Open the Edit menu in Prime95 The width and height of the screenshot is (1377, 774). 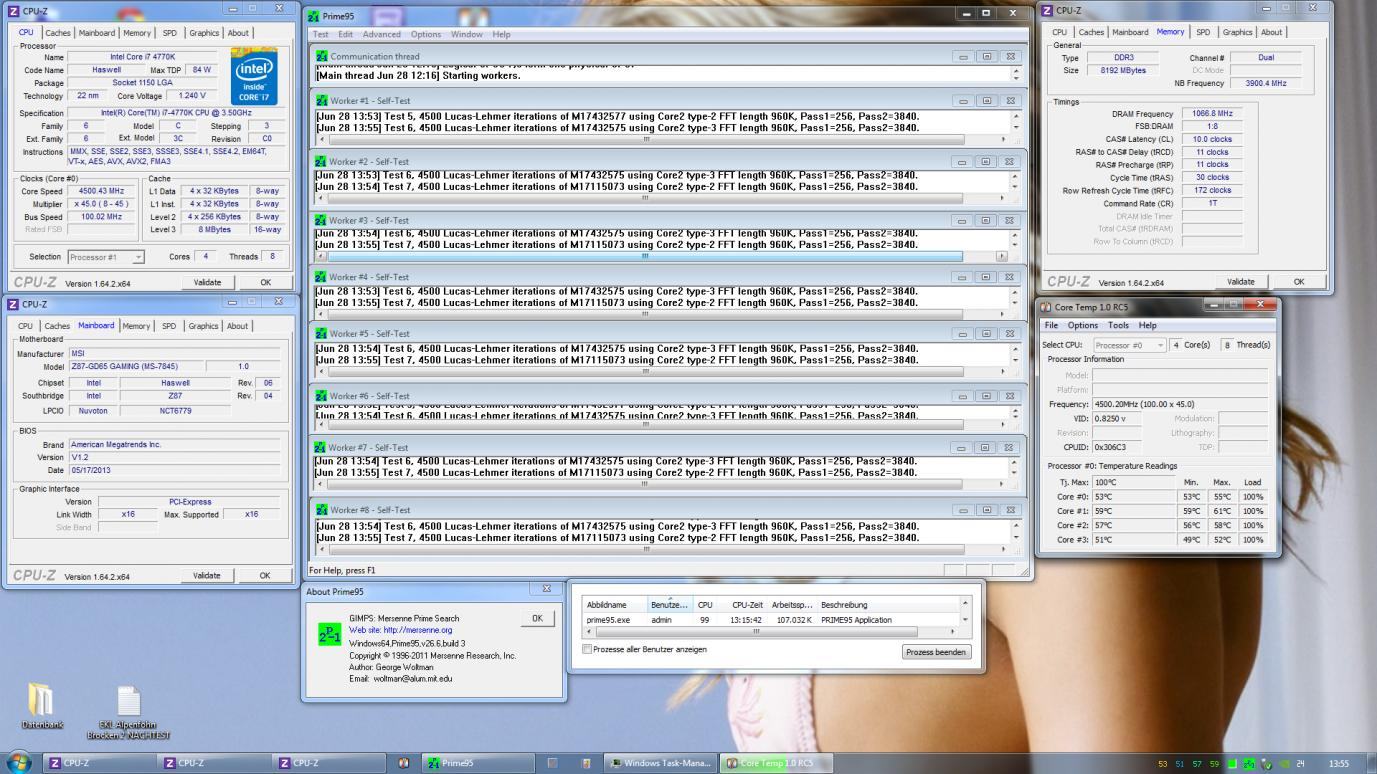pos(345,34)
